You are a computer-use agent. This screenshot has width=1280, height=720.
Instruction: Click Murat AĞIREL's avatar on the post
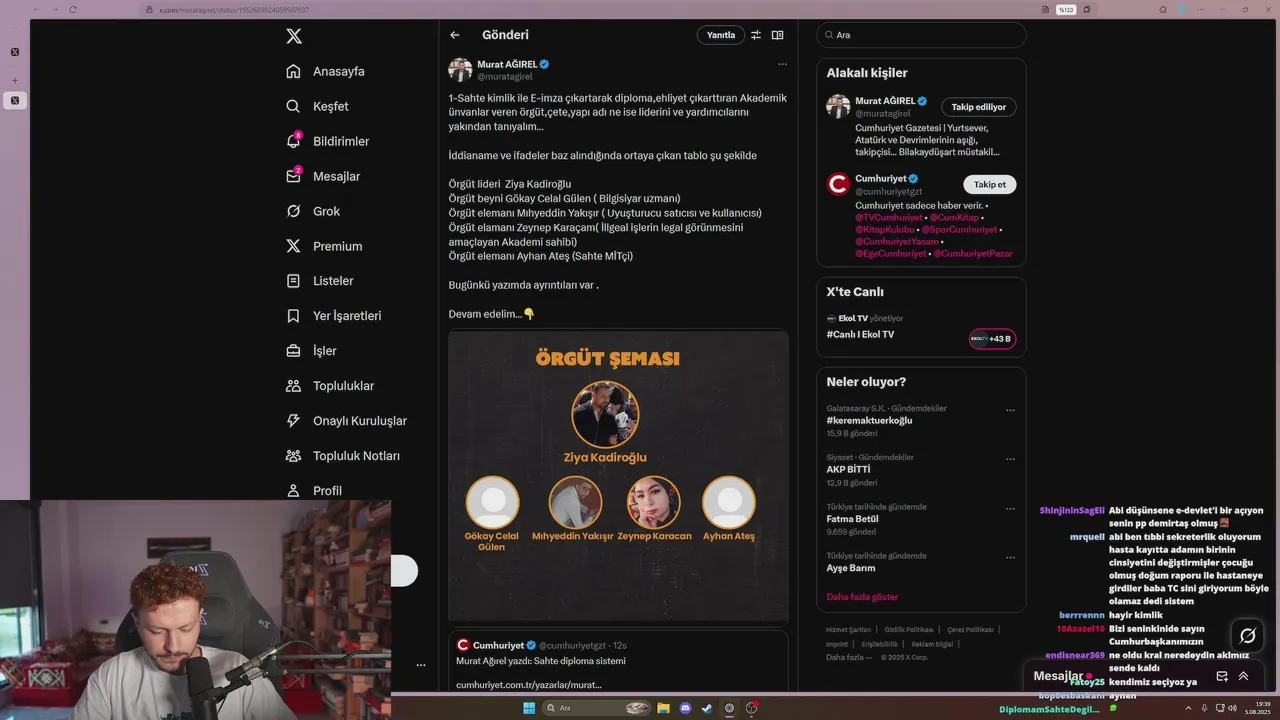click(460, 69)
